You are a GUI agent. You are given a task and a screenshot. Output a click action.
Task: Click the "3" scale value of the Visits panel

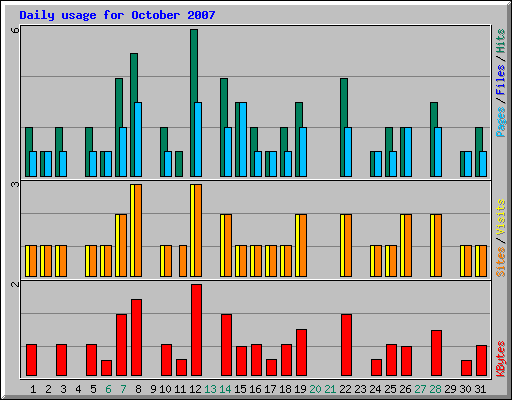pos(15,184)
